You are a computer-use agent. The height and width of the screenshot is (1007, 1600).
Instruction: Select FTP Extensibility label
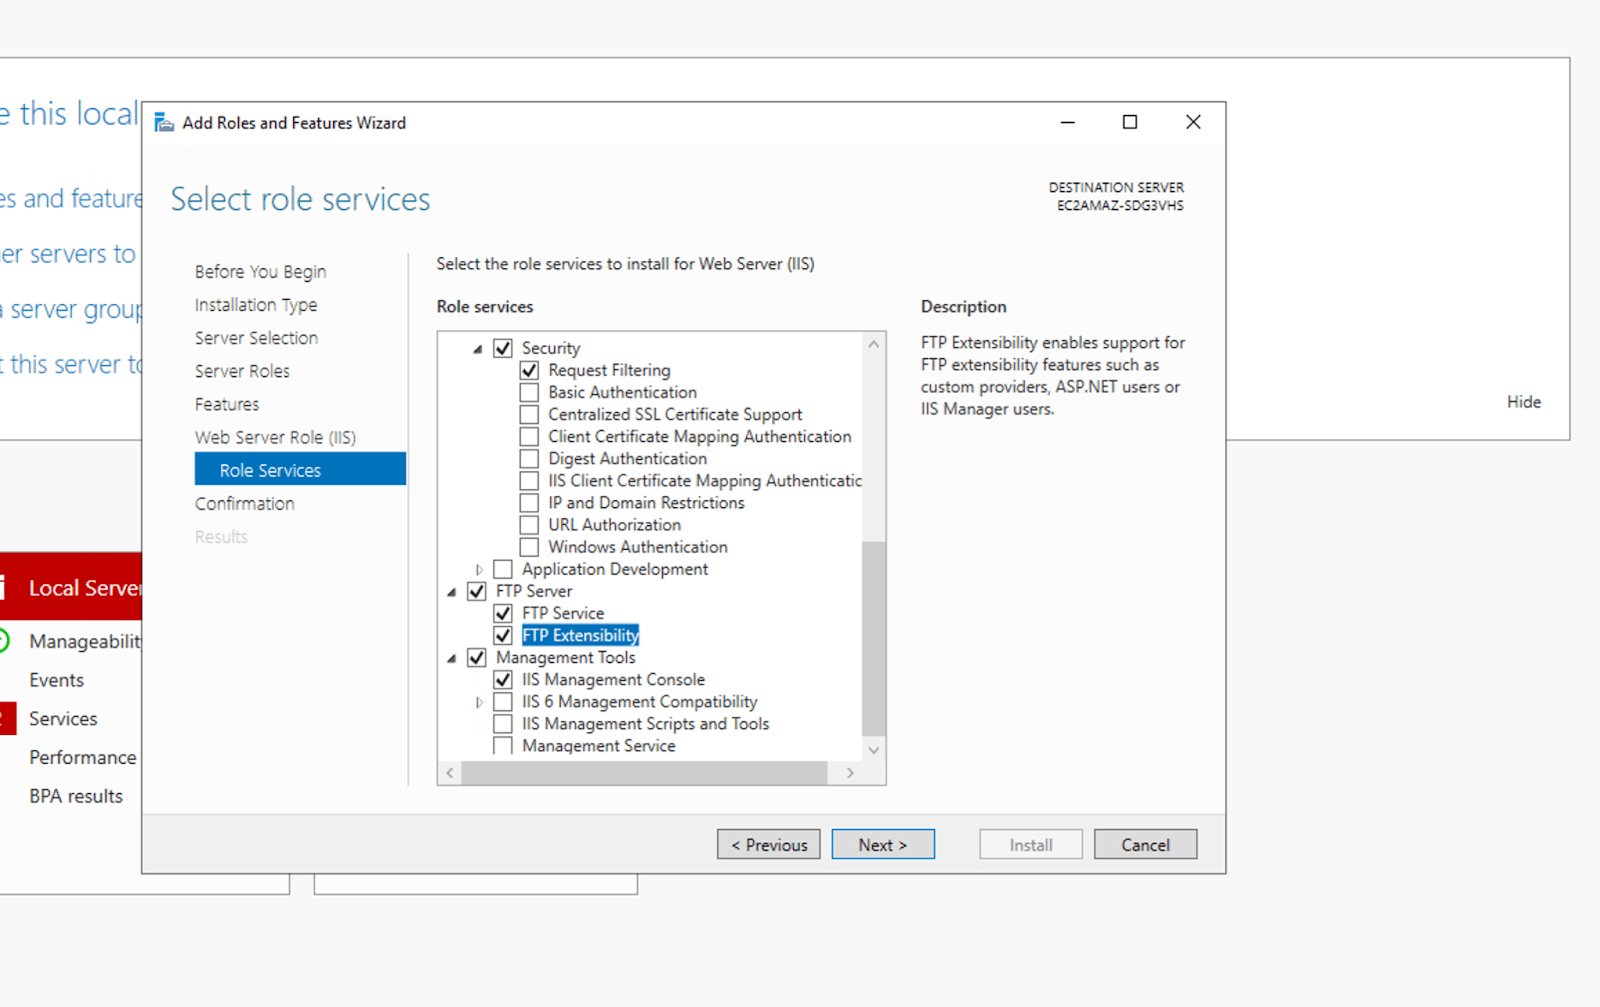coord(580,635)
